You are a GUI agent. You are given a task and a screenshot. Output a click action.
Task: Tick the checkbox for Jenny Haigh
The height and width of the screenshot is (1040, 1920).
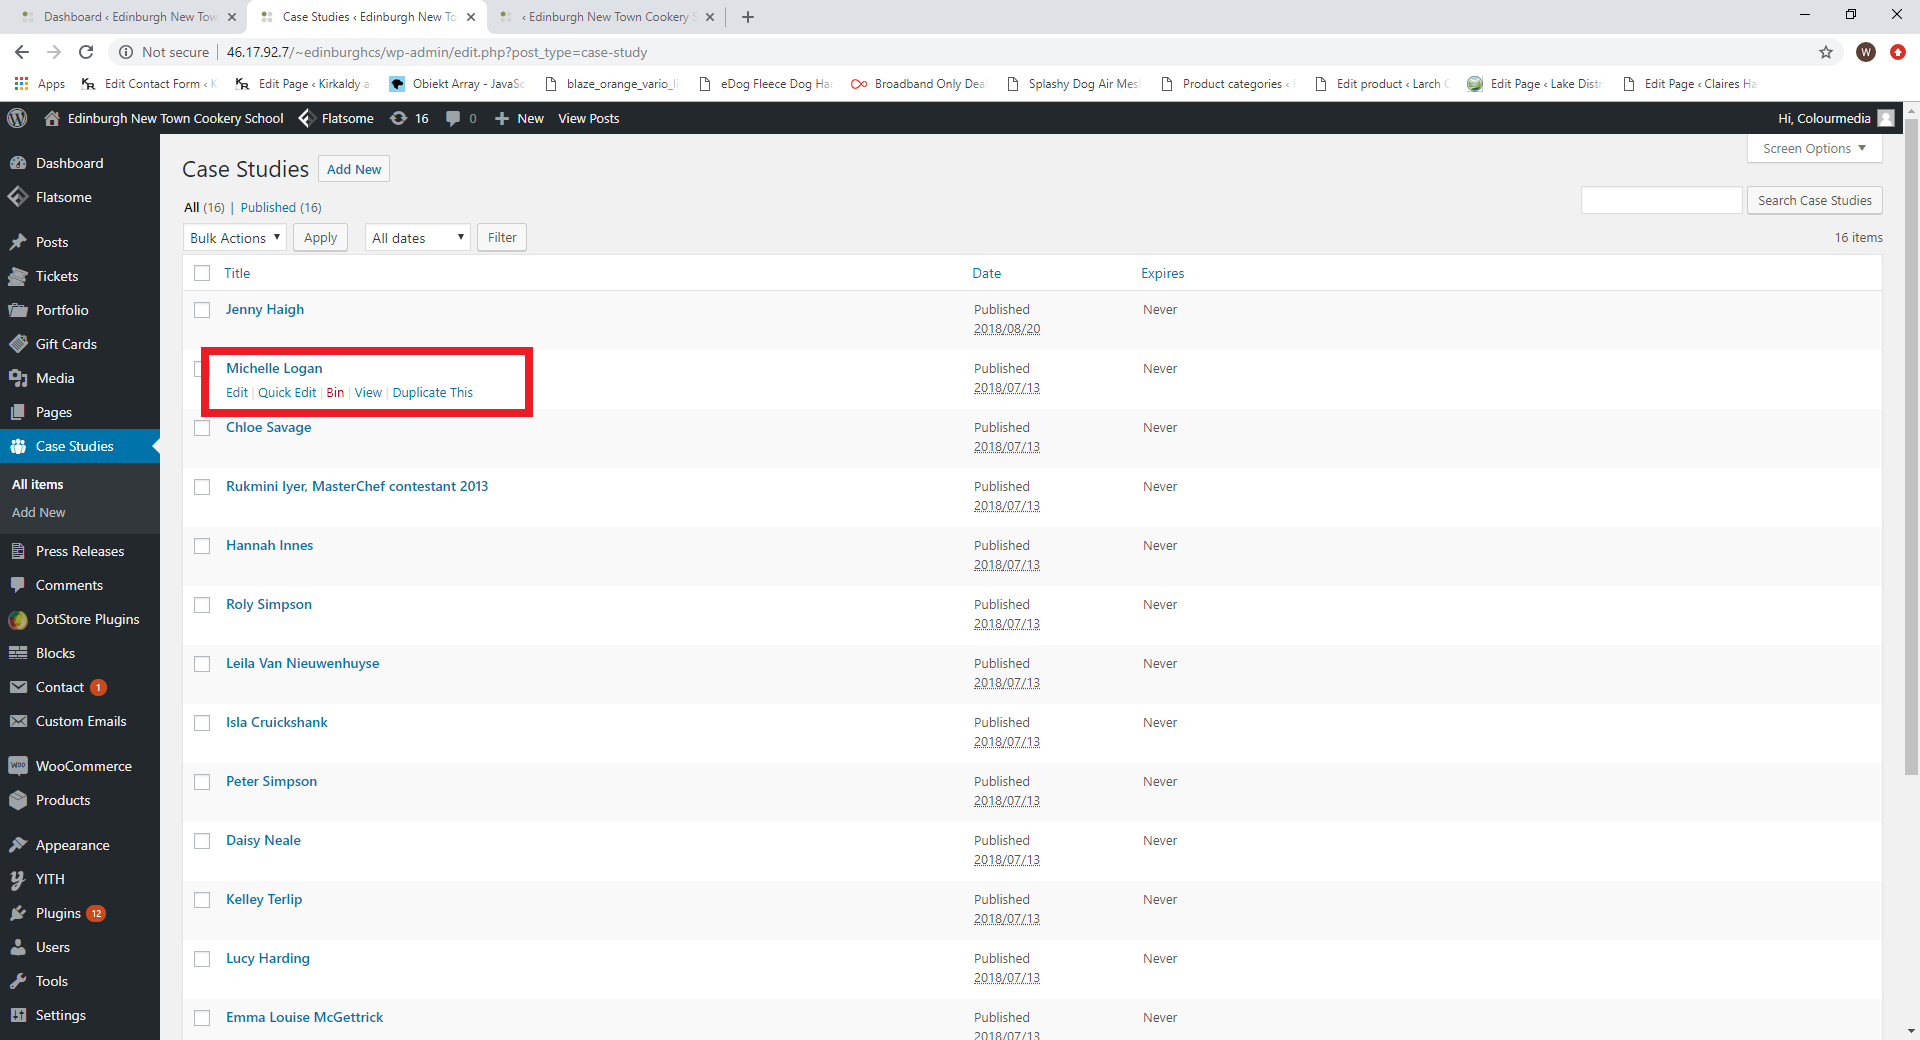tap(202, 310)
